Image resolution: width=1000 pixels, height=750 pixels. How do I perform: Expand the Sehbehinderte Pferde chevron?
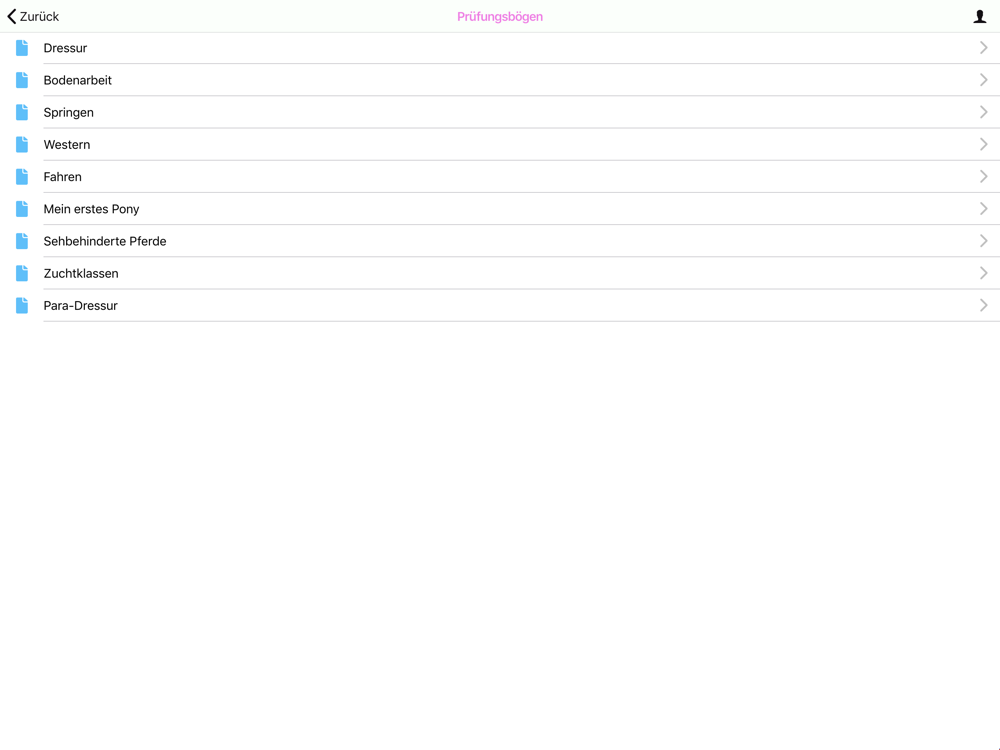(983, 241)
